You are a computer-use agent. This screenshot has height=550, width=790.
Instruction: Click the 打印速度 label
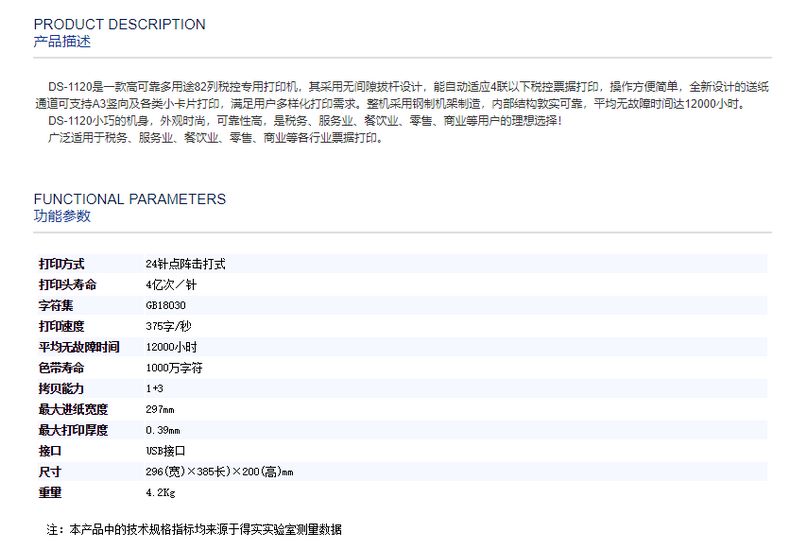pos(61,326)
